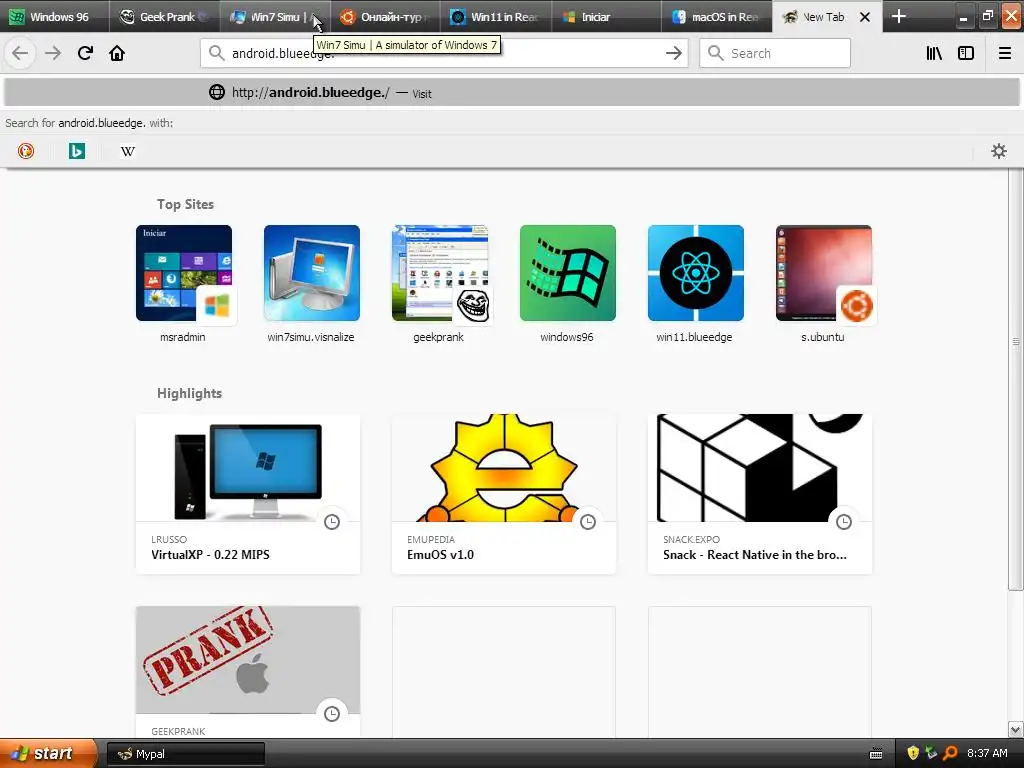Click the 8:37 AM taskbar clock

(x=987, y=753)
